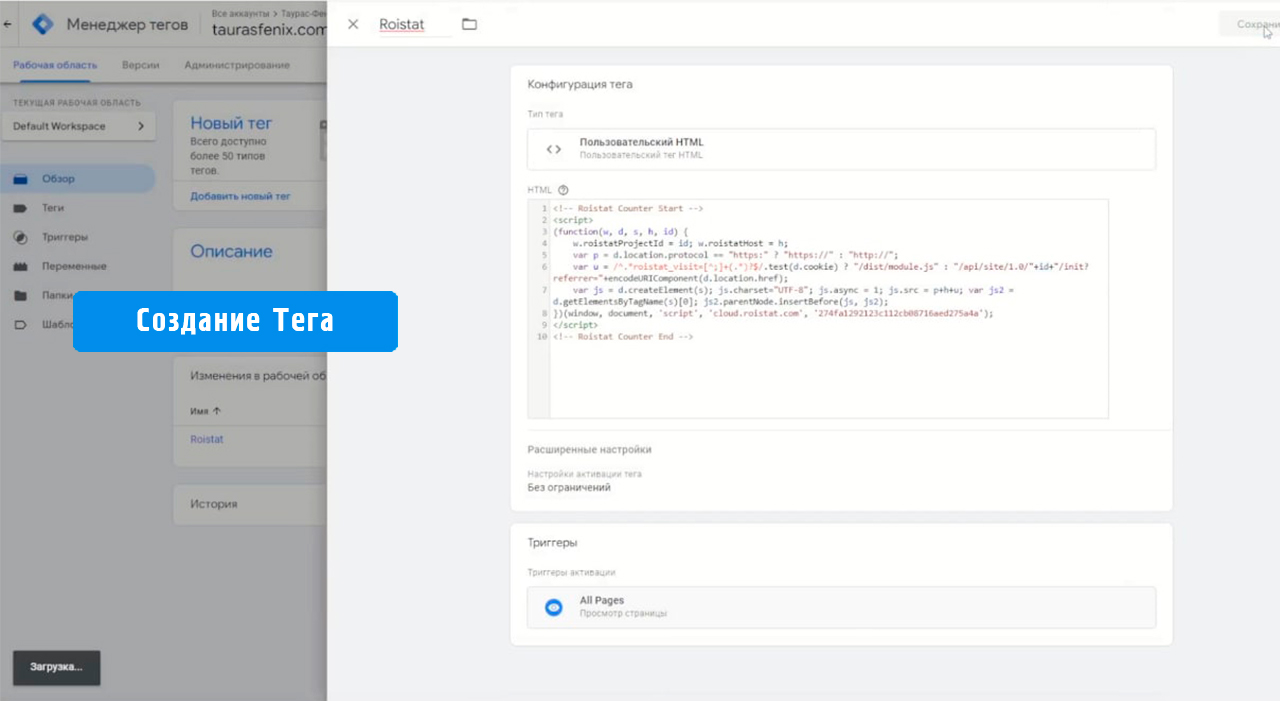This screenshot has height=701, width=1280.
Task: Click the История card heading
Action: 214,504
